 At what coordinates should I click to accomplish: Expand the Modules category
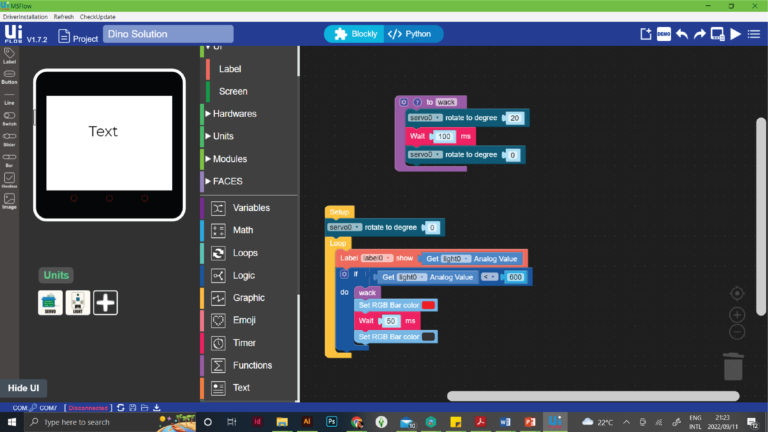pos(228,159)
